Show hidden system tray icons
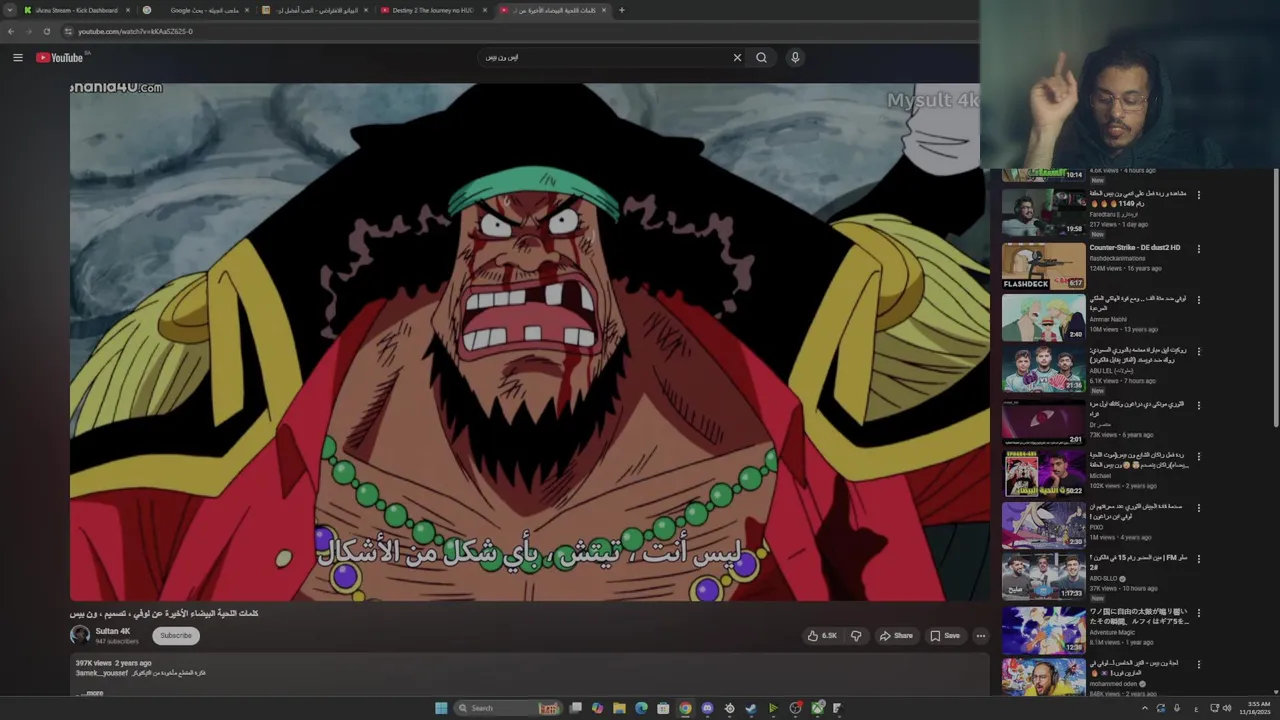Viewport: 1280px width, 720px height. pyautogui.click(x=1145, y=708)
